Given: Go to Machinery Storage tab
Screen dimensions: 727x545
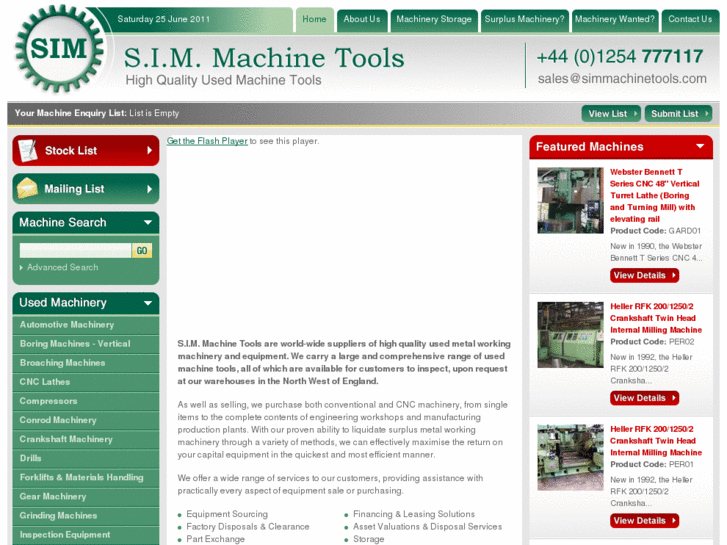Looking at the screenshot, I should (x=434, y=19).
